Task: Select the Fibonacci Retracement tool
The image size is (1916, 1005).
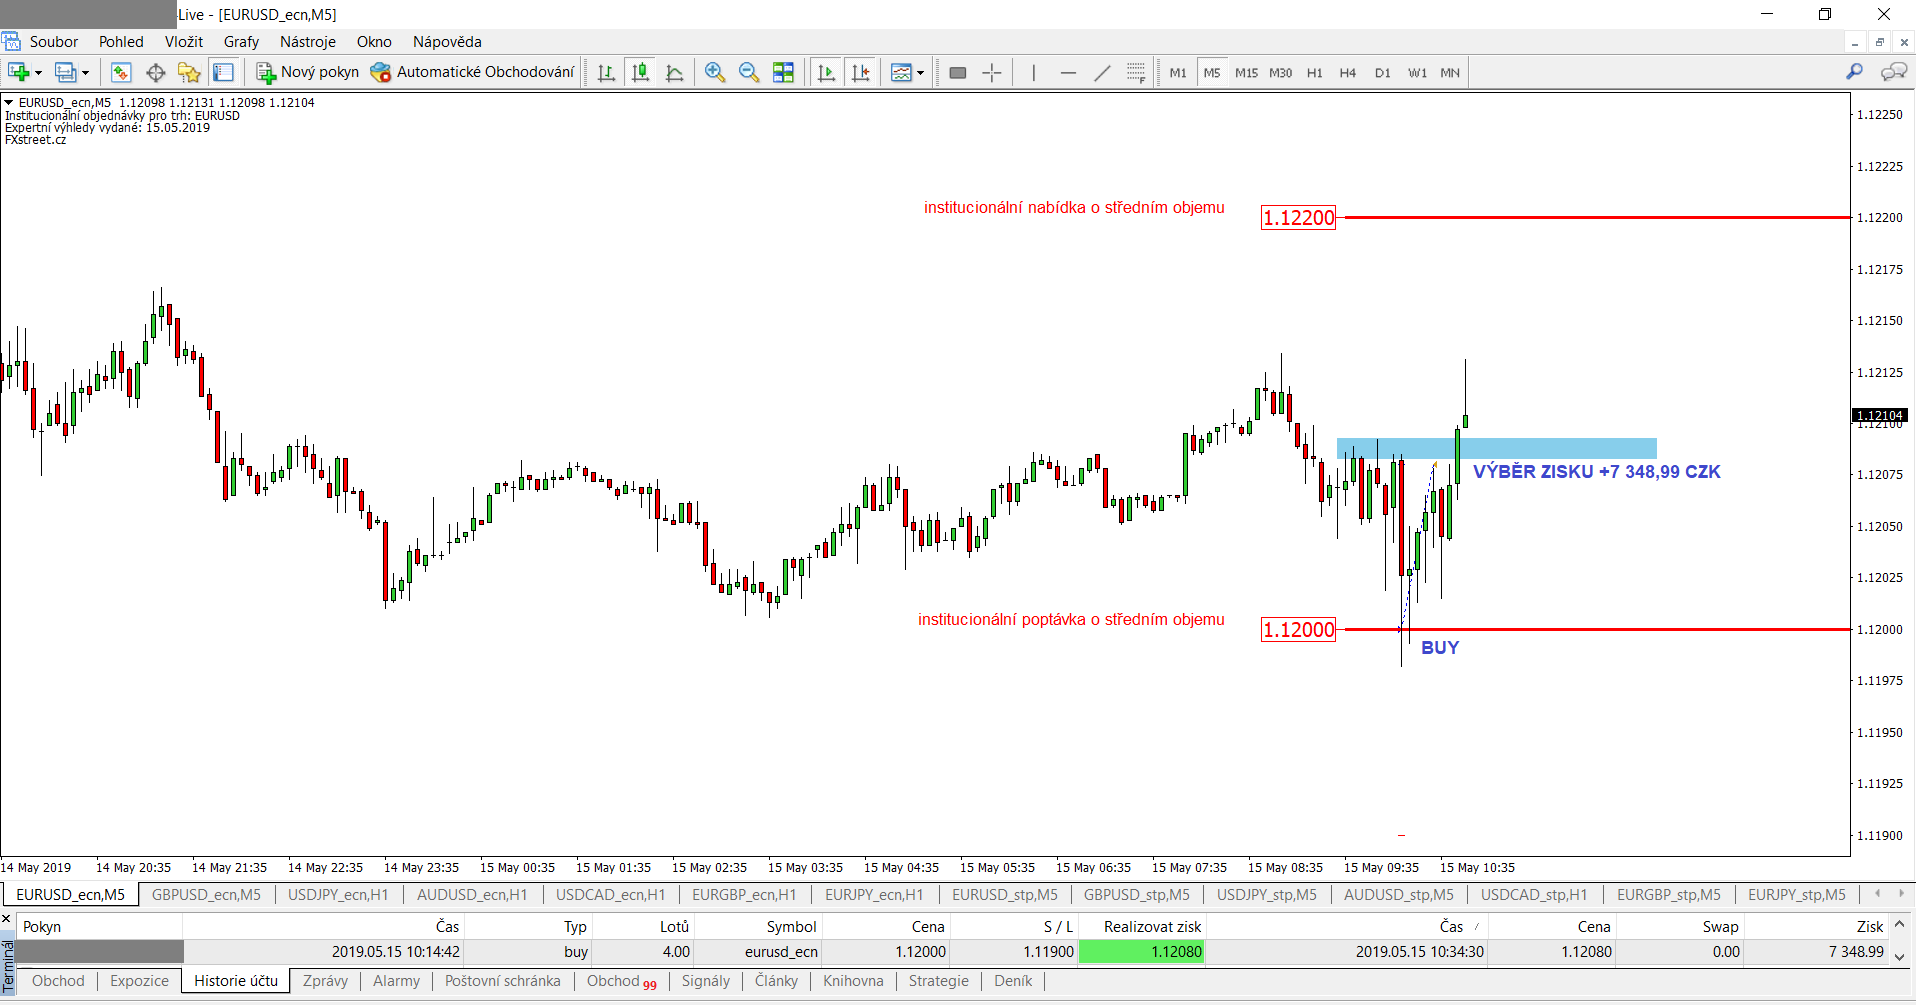Action: tap(1136, 72)
